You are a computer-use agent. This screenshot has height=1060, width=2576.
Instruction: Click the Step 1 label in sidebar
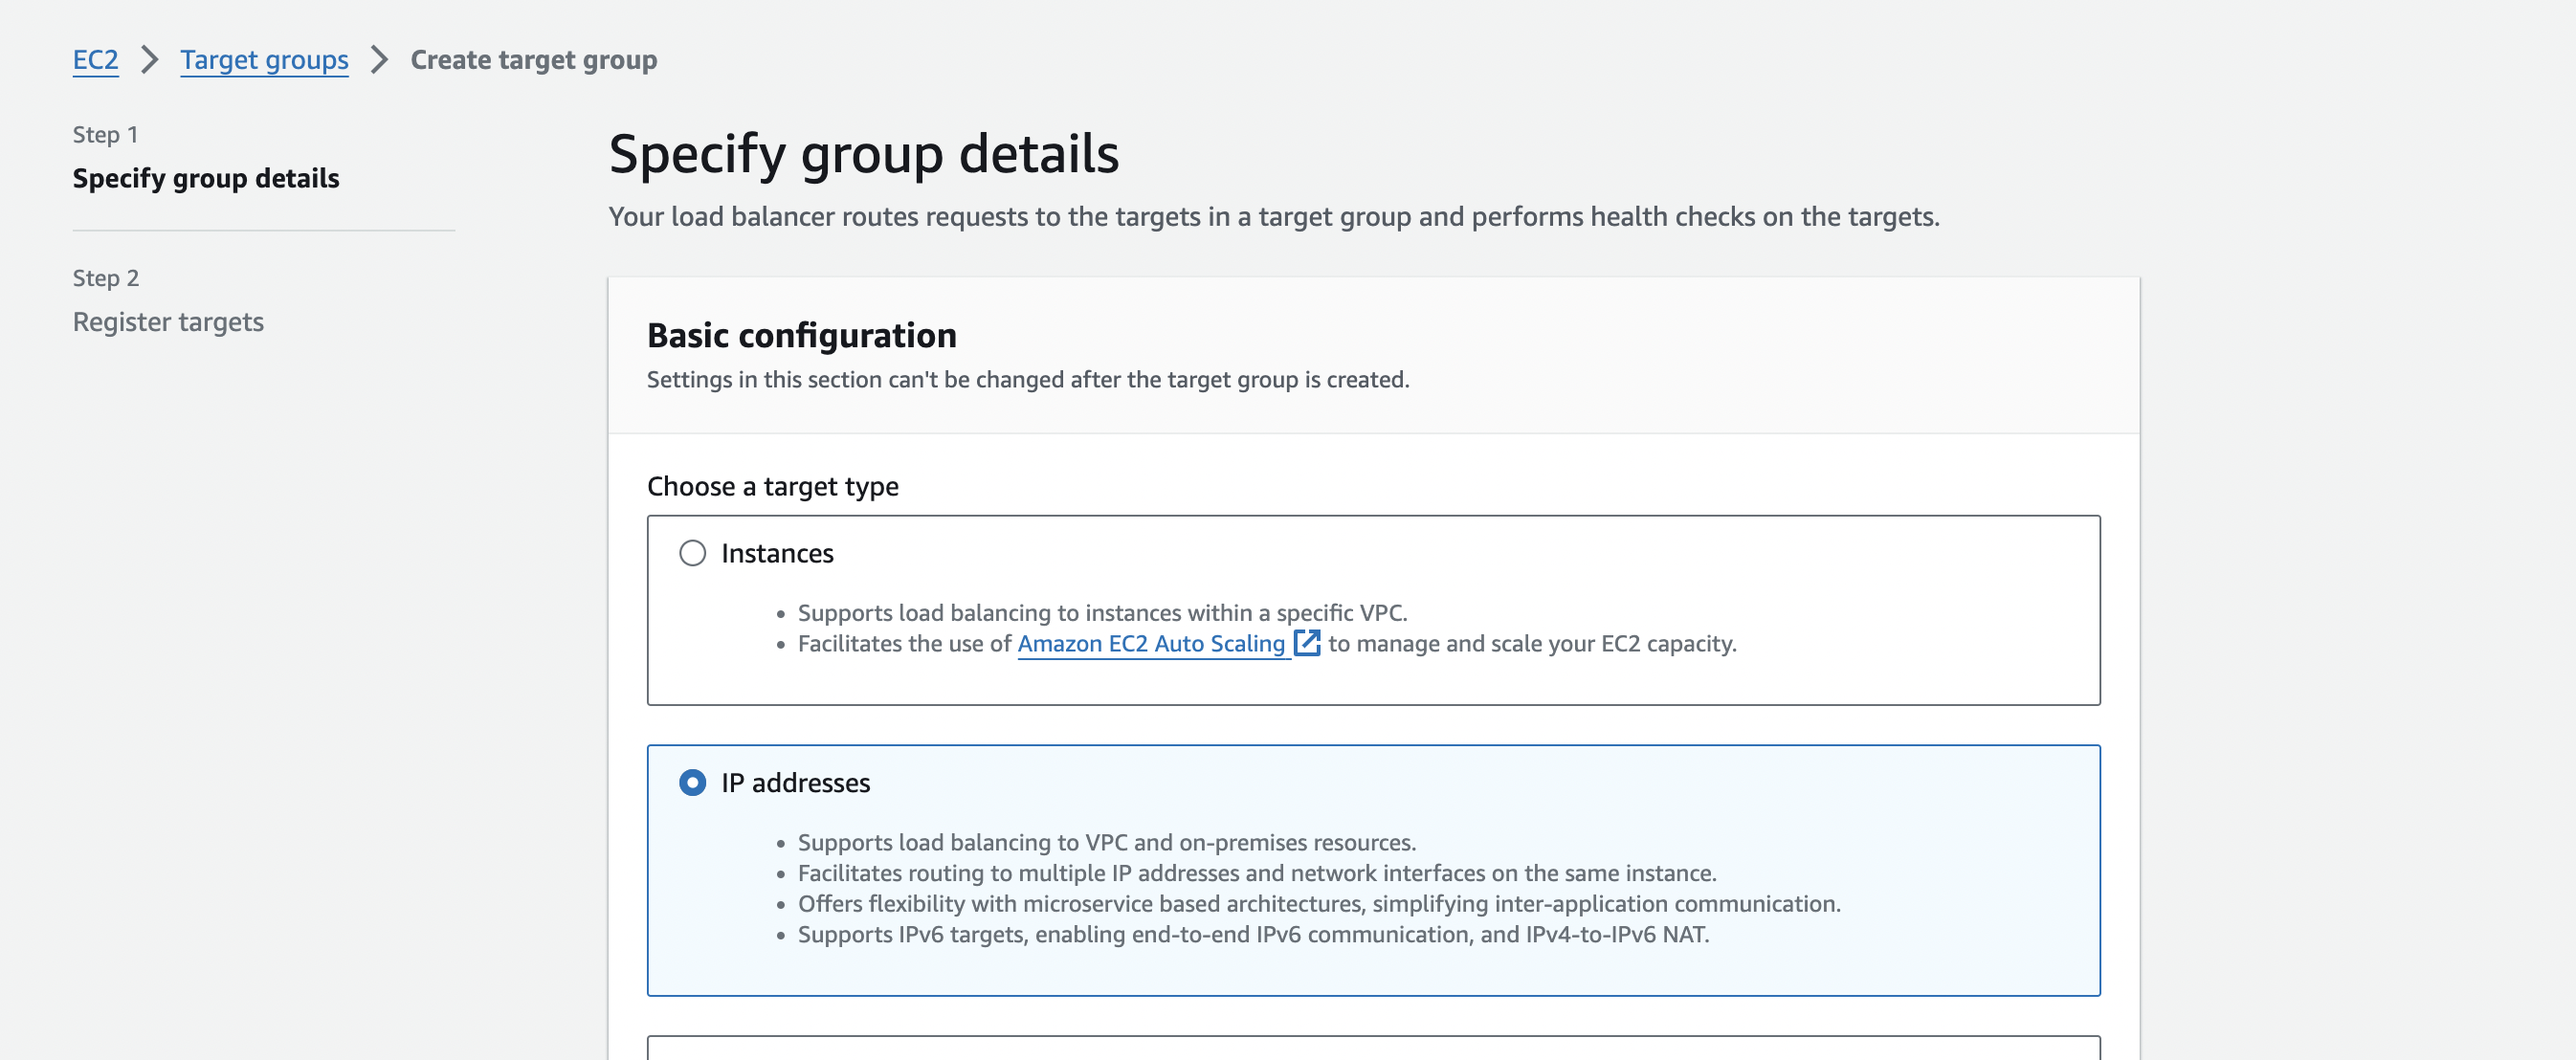pyautogui.click(x=105, y=135)
